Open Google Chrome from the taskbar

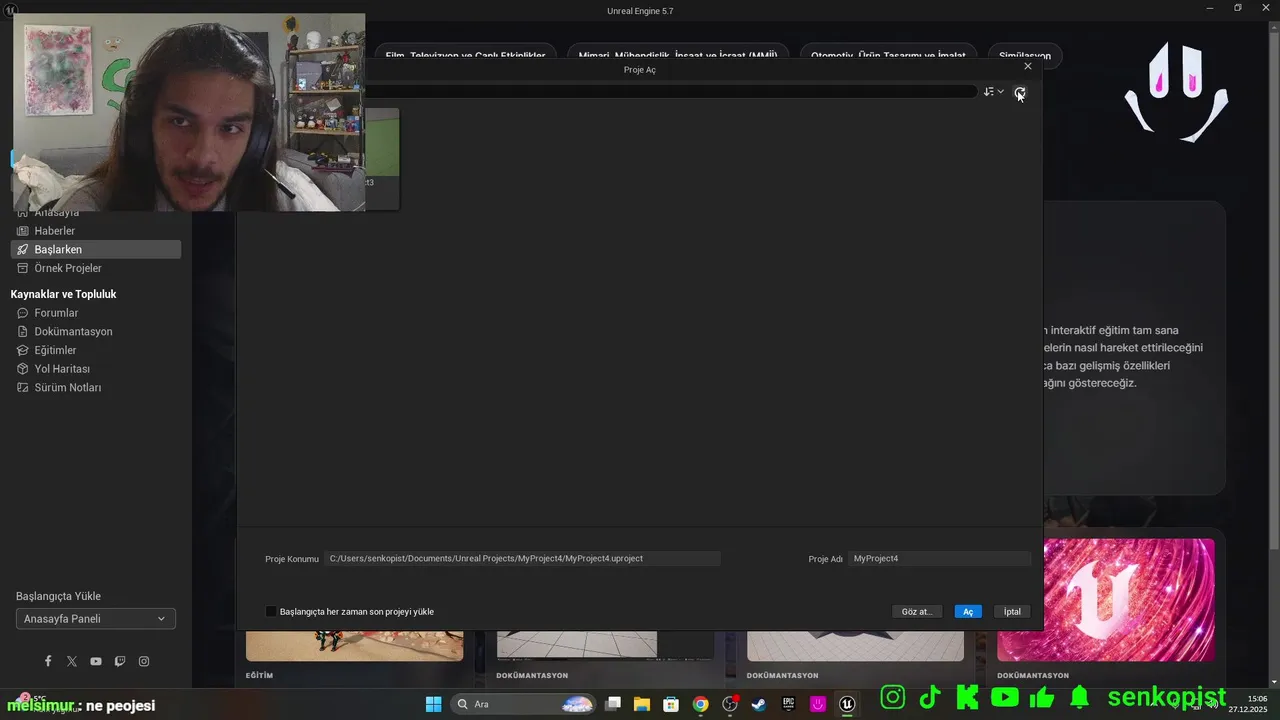700,704
